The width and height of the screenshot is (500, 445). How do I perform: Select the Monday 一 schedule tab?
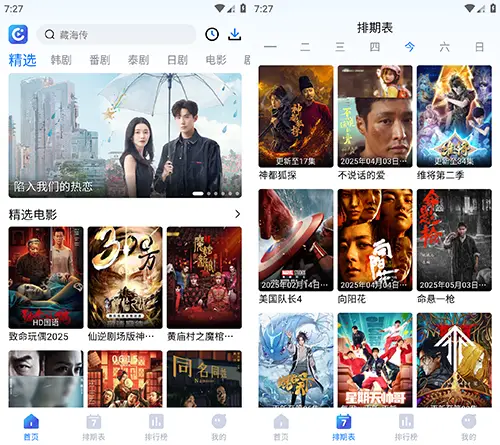pos(270,47)
